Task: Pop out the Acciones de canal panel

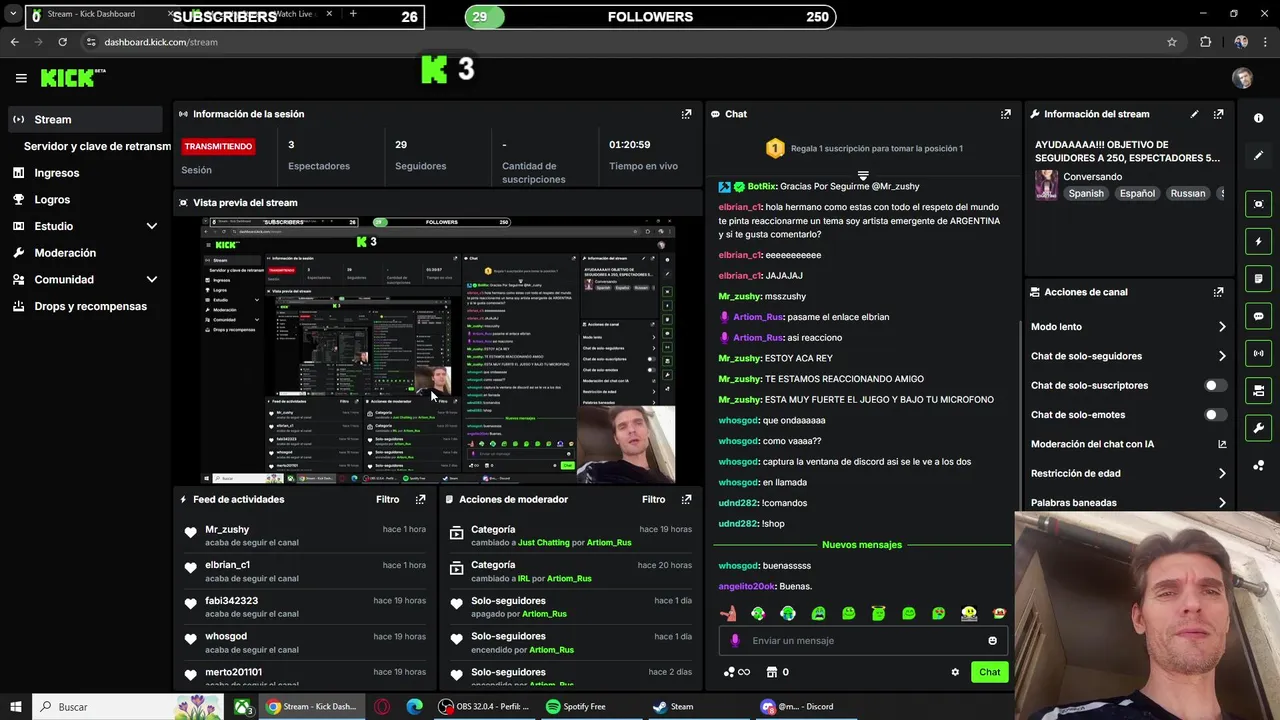Action: [1218, 292]
